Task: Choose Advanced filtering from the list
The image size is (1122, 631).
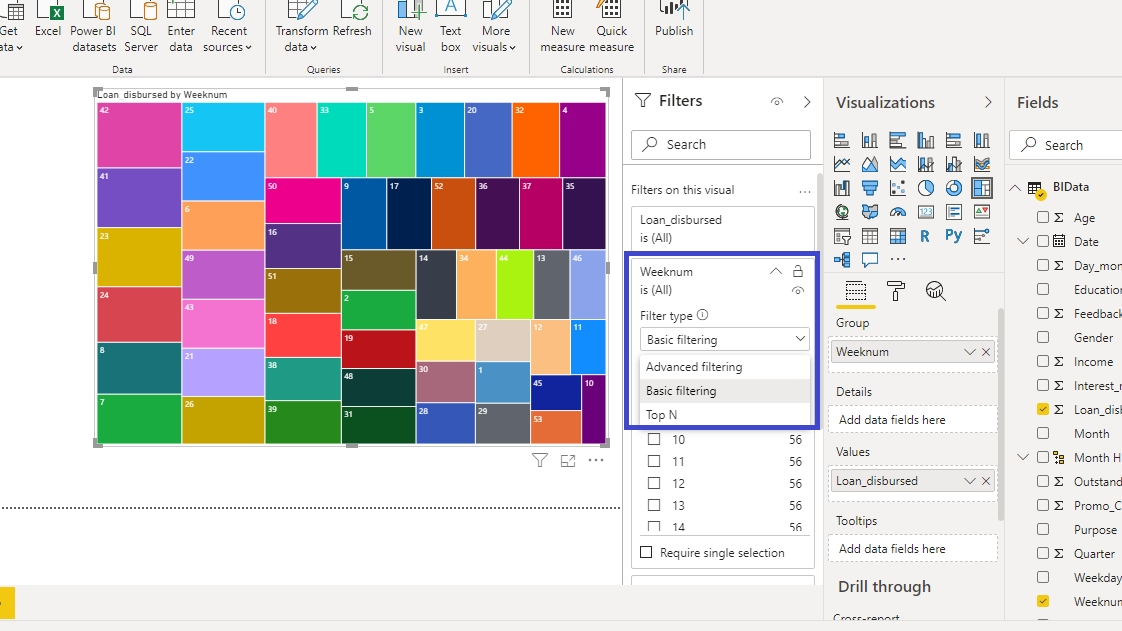Action: (x=694, y=367)
